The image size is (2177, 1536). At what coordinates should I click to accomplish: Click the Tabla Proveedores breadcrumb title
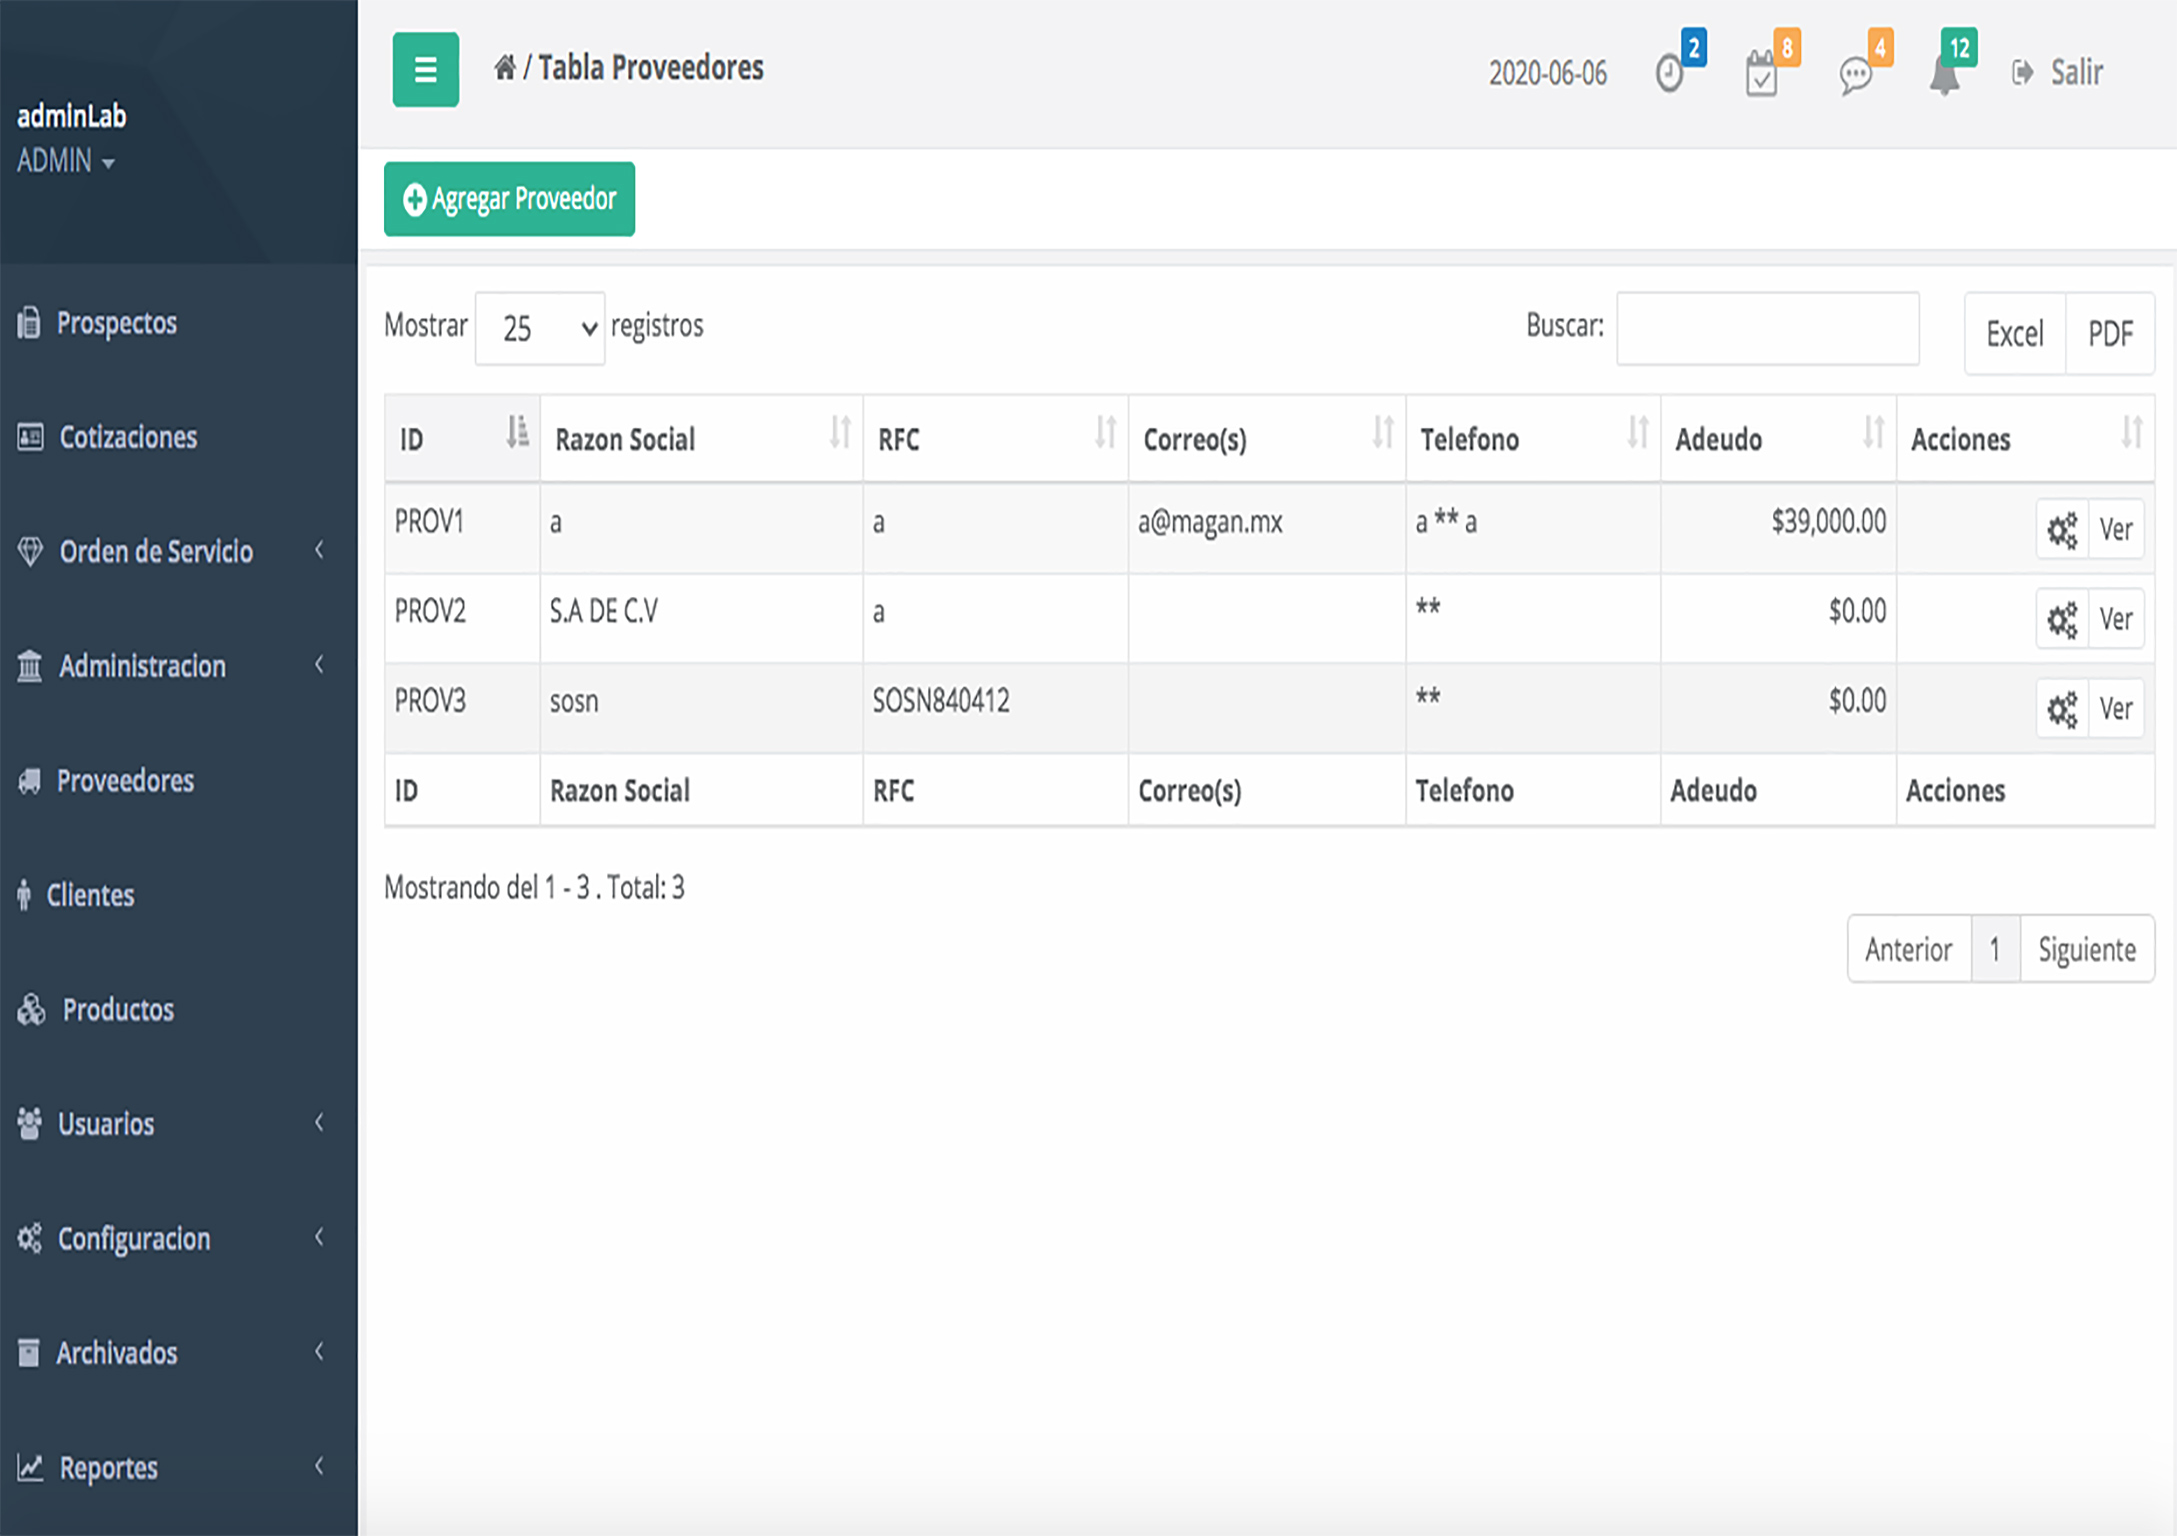point(651,67)
